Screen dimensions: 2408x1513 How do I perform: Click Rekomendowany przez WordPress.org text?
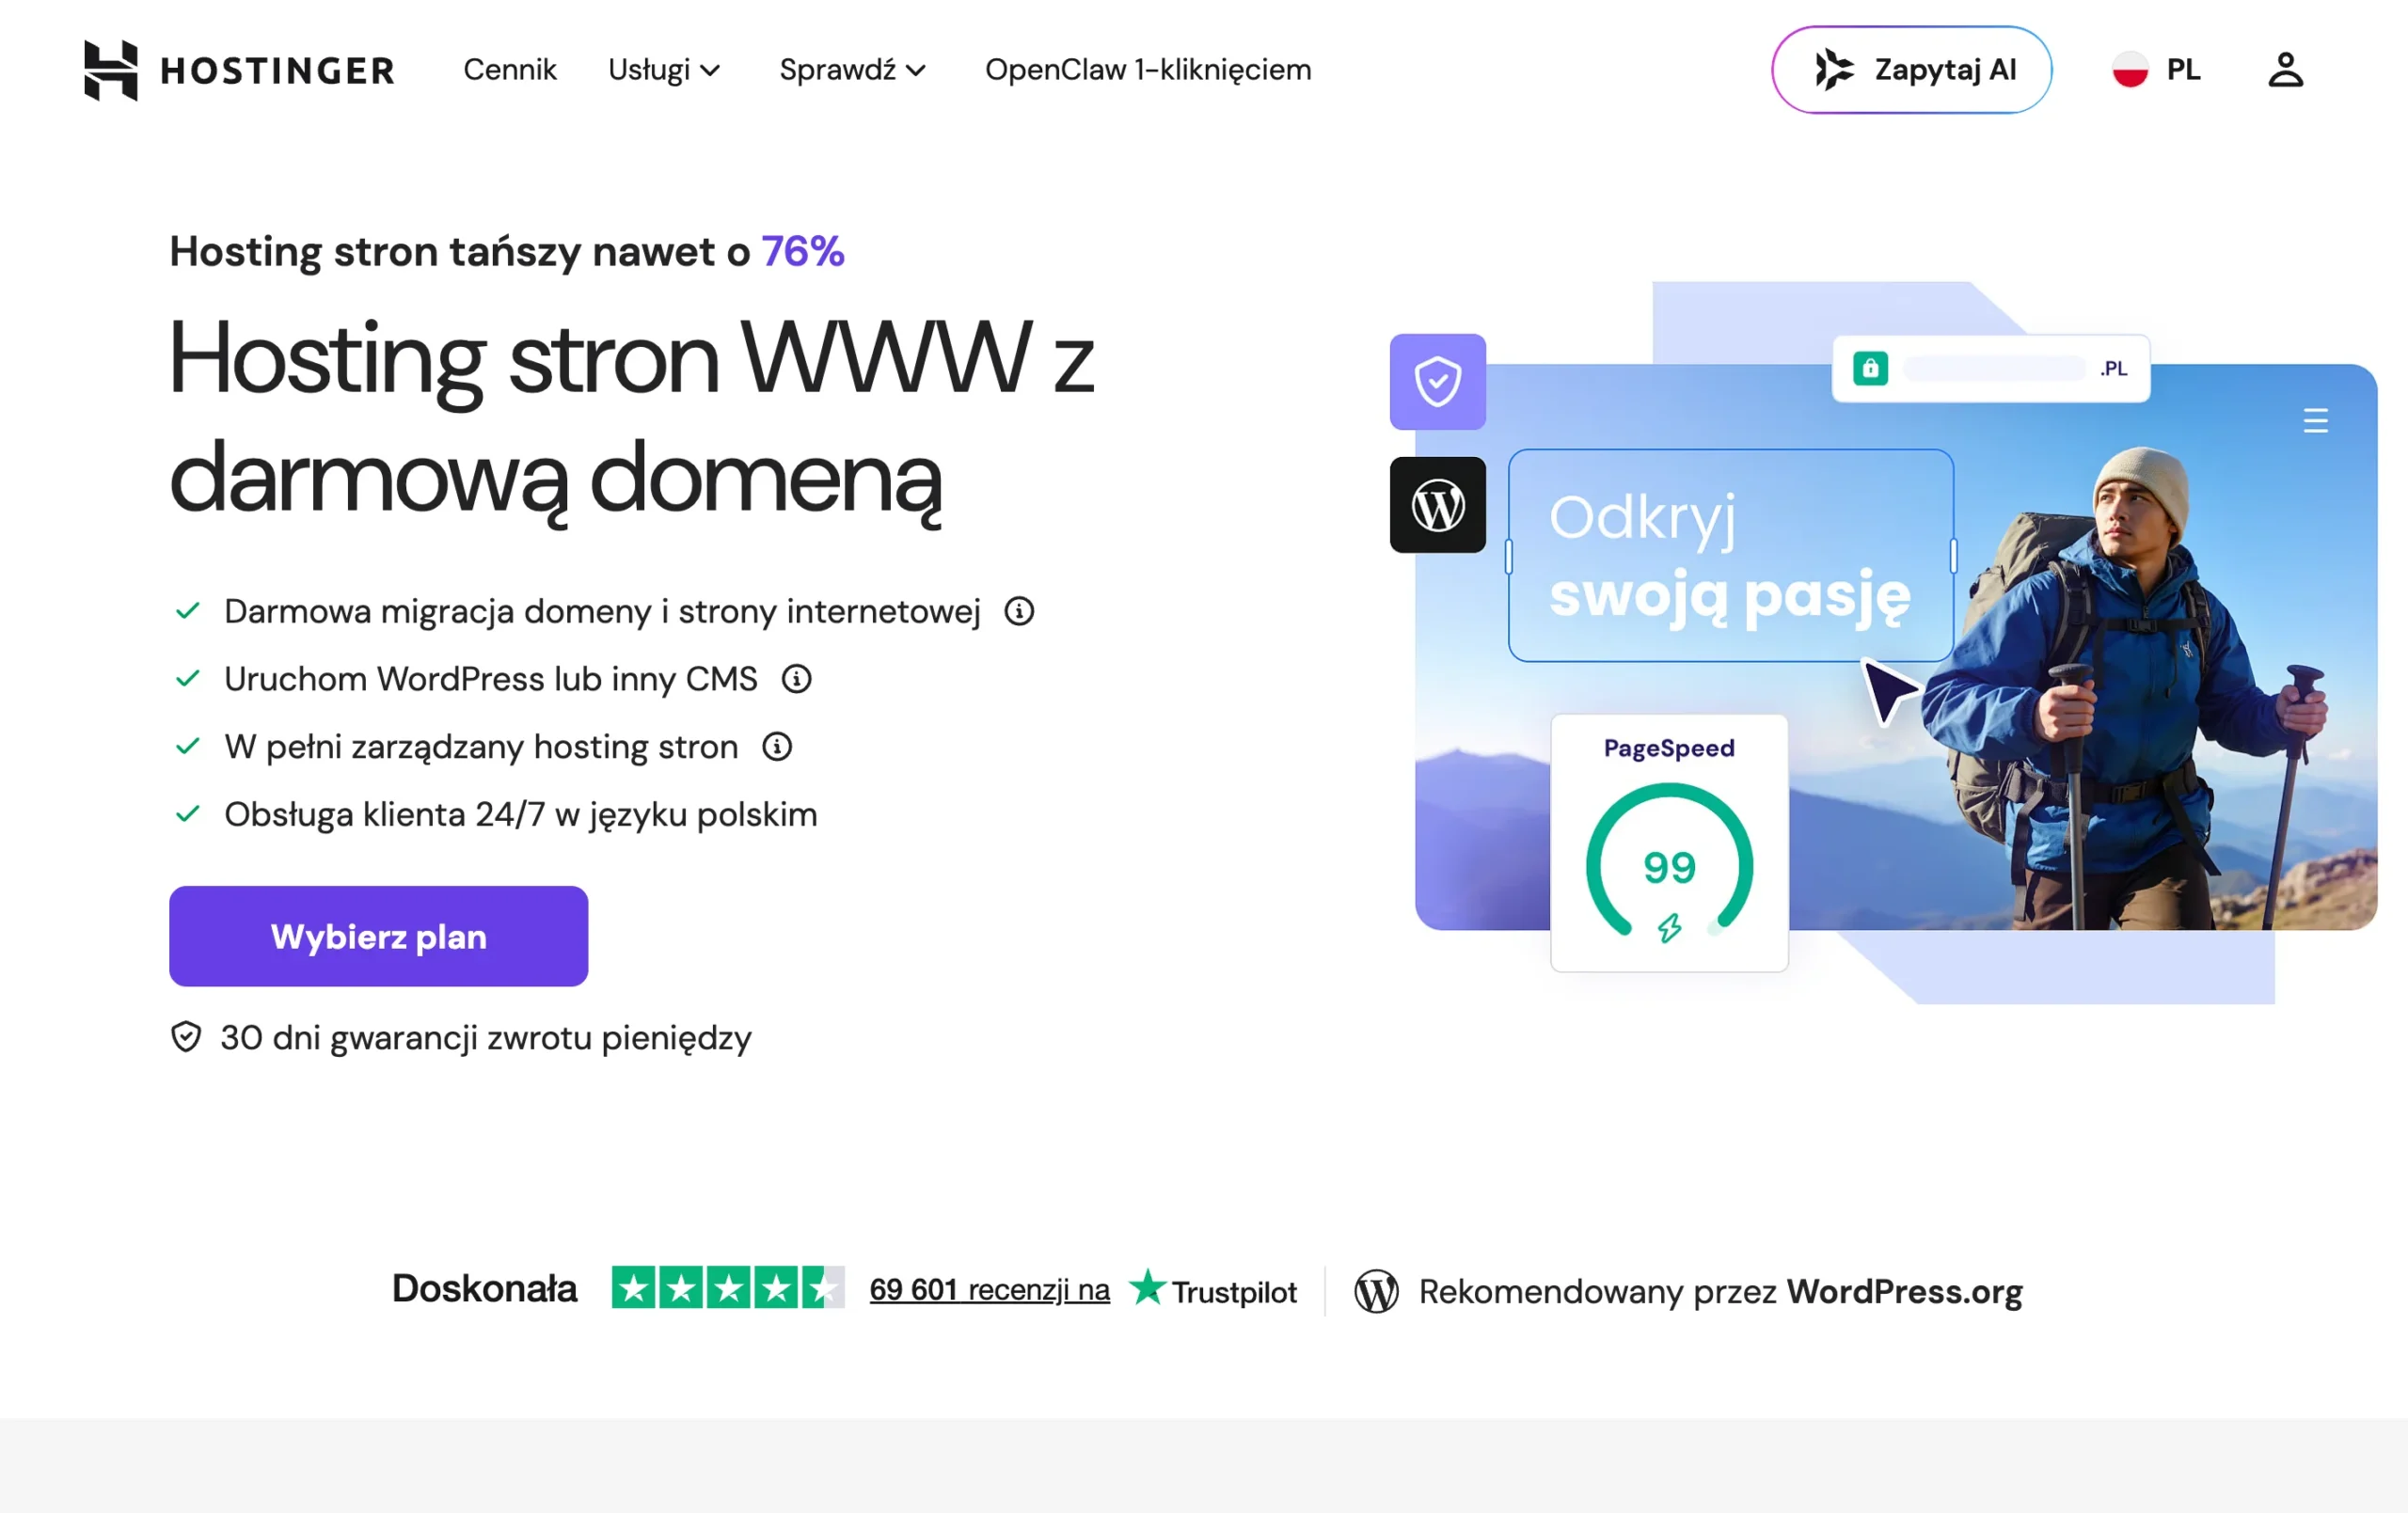click(x=1720, y=1292)
